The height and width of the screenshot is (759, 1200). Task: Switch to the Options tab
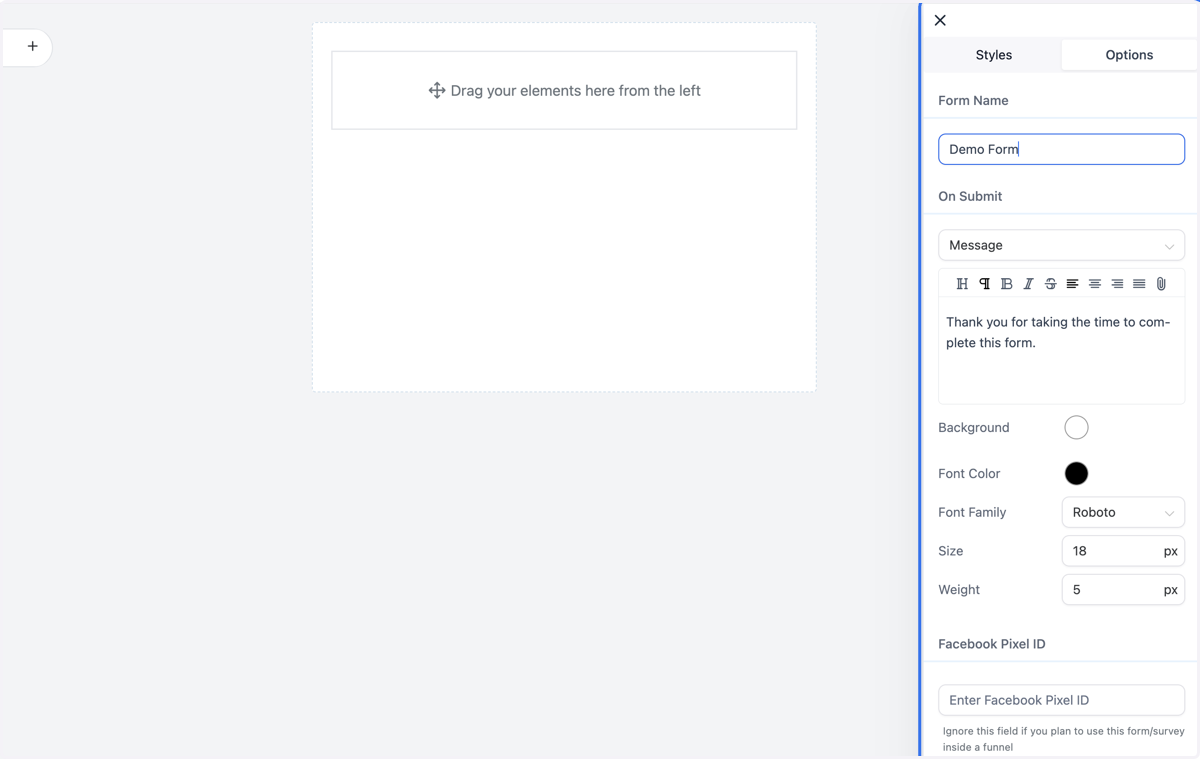coord(1129,55)
